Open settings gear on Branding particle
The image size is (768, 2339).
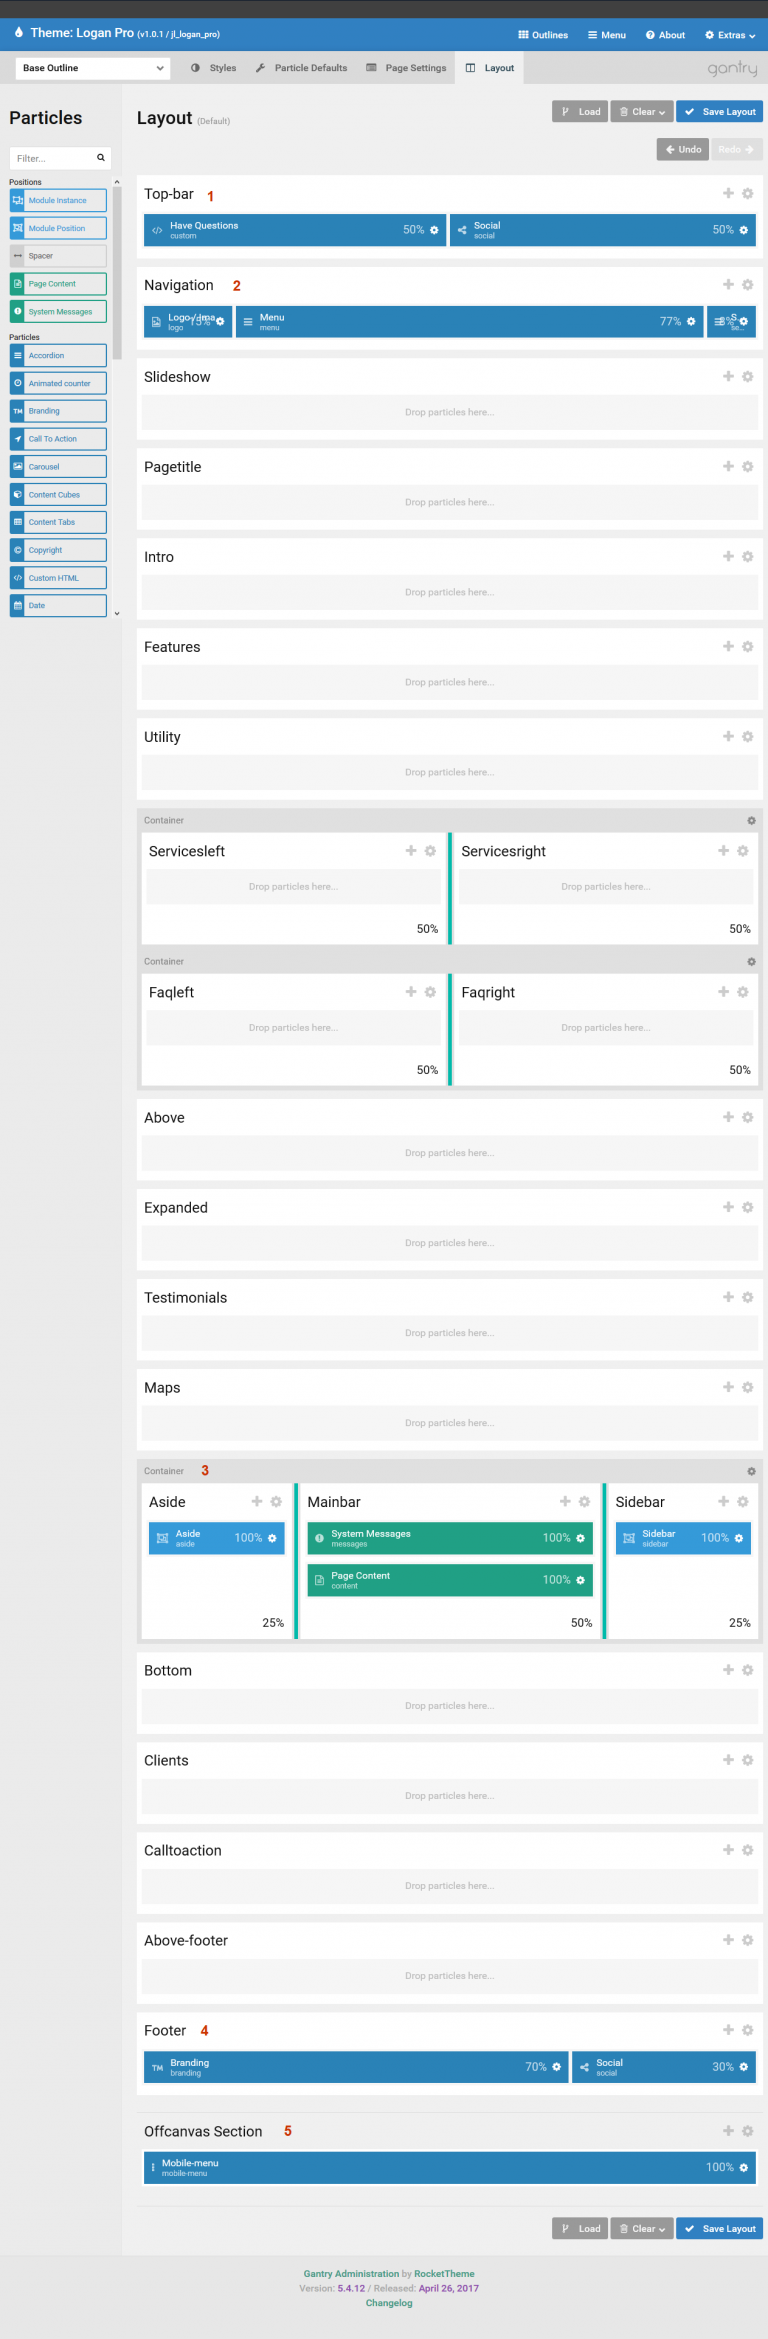coord(557,2067)
